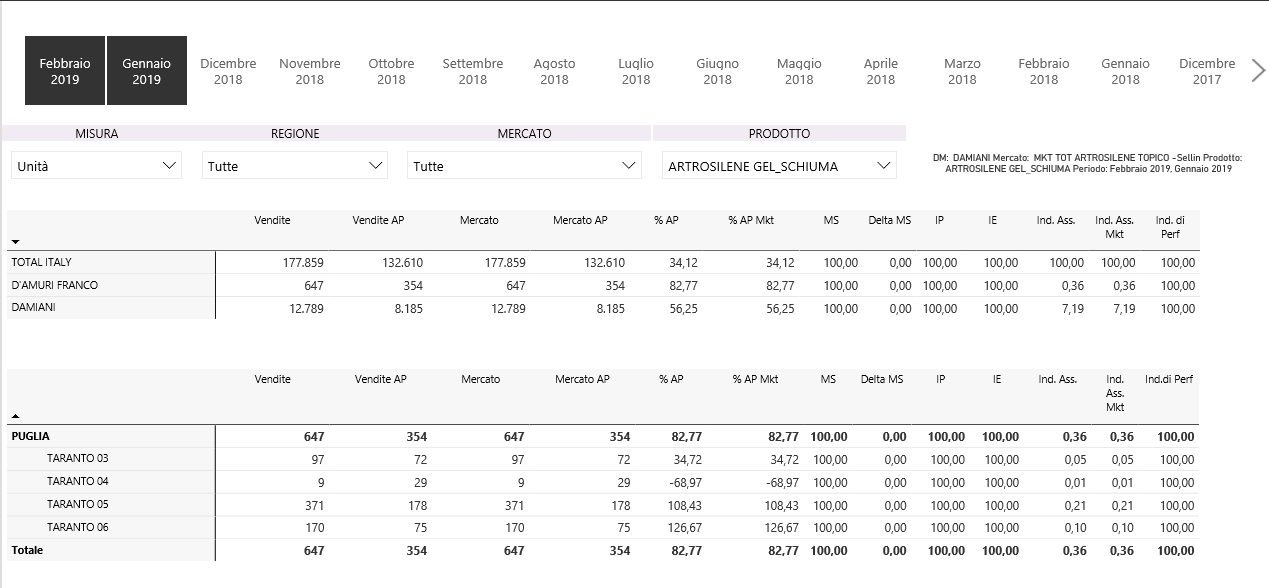Choose the Settembre 2018 period tab
The width and height of the screenshot is (1269, 588).
click(473, 71)
